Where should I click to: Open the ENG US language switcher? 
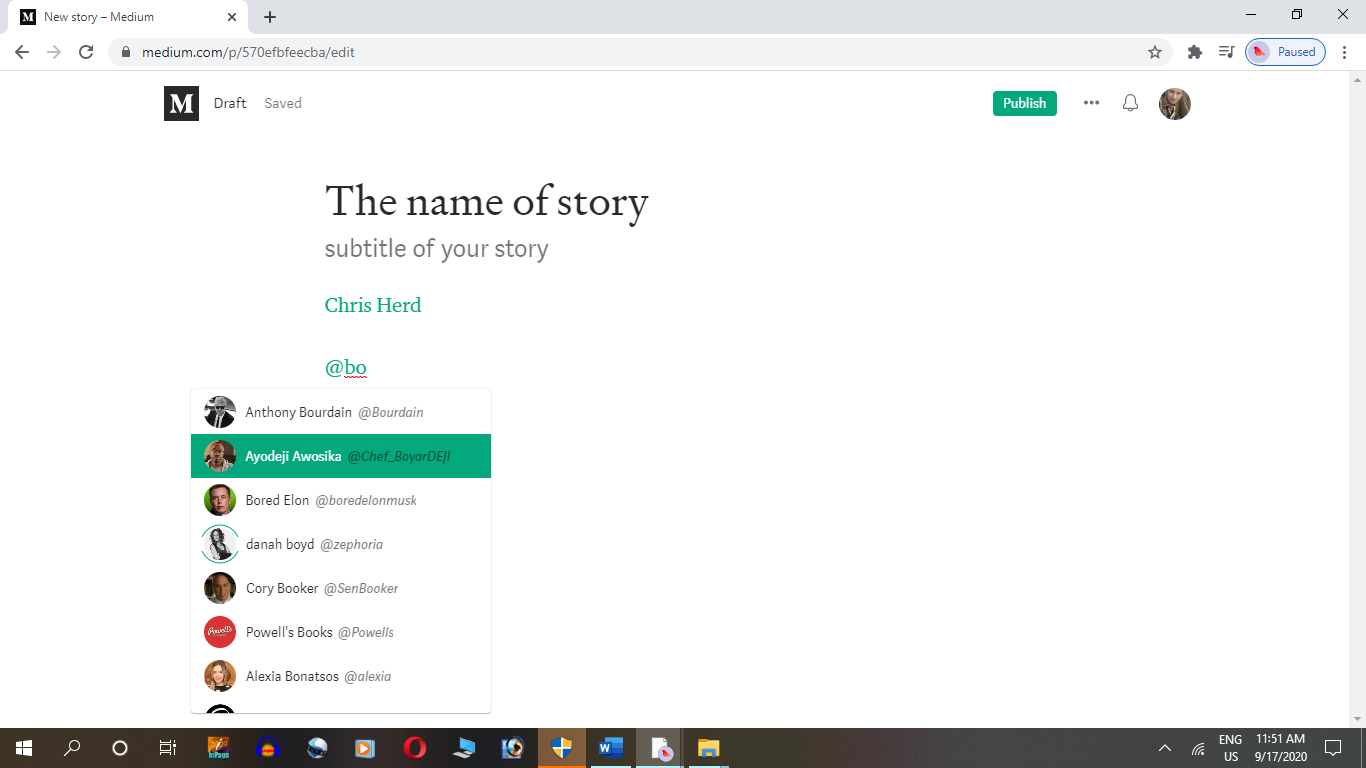tap(1231, 748)
